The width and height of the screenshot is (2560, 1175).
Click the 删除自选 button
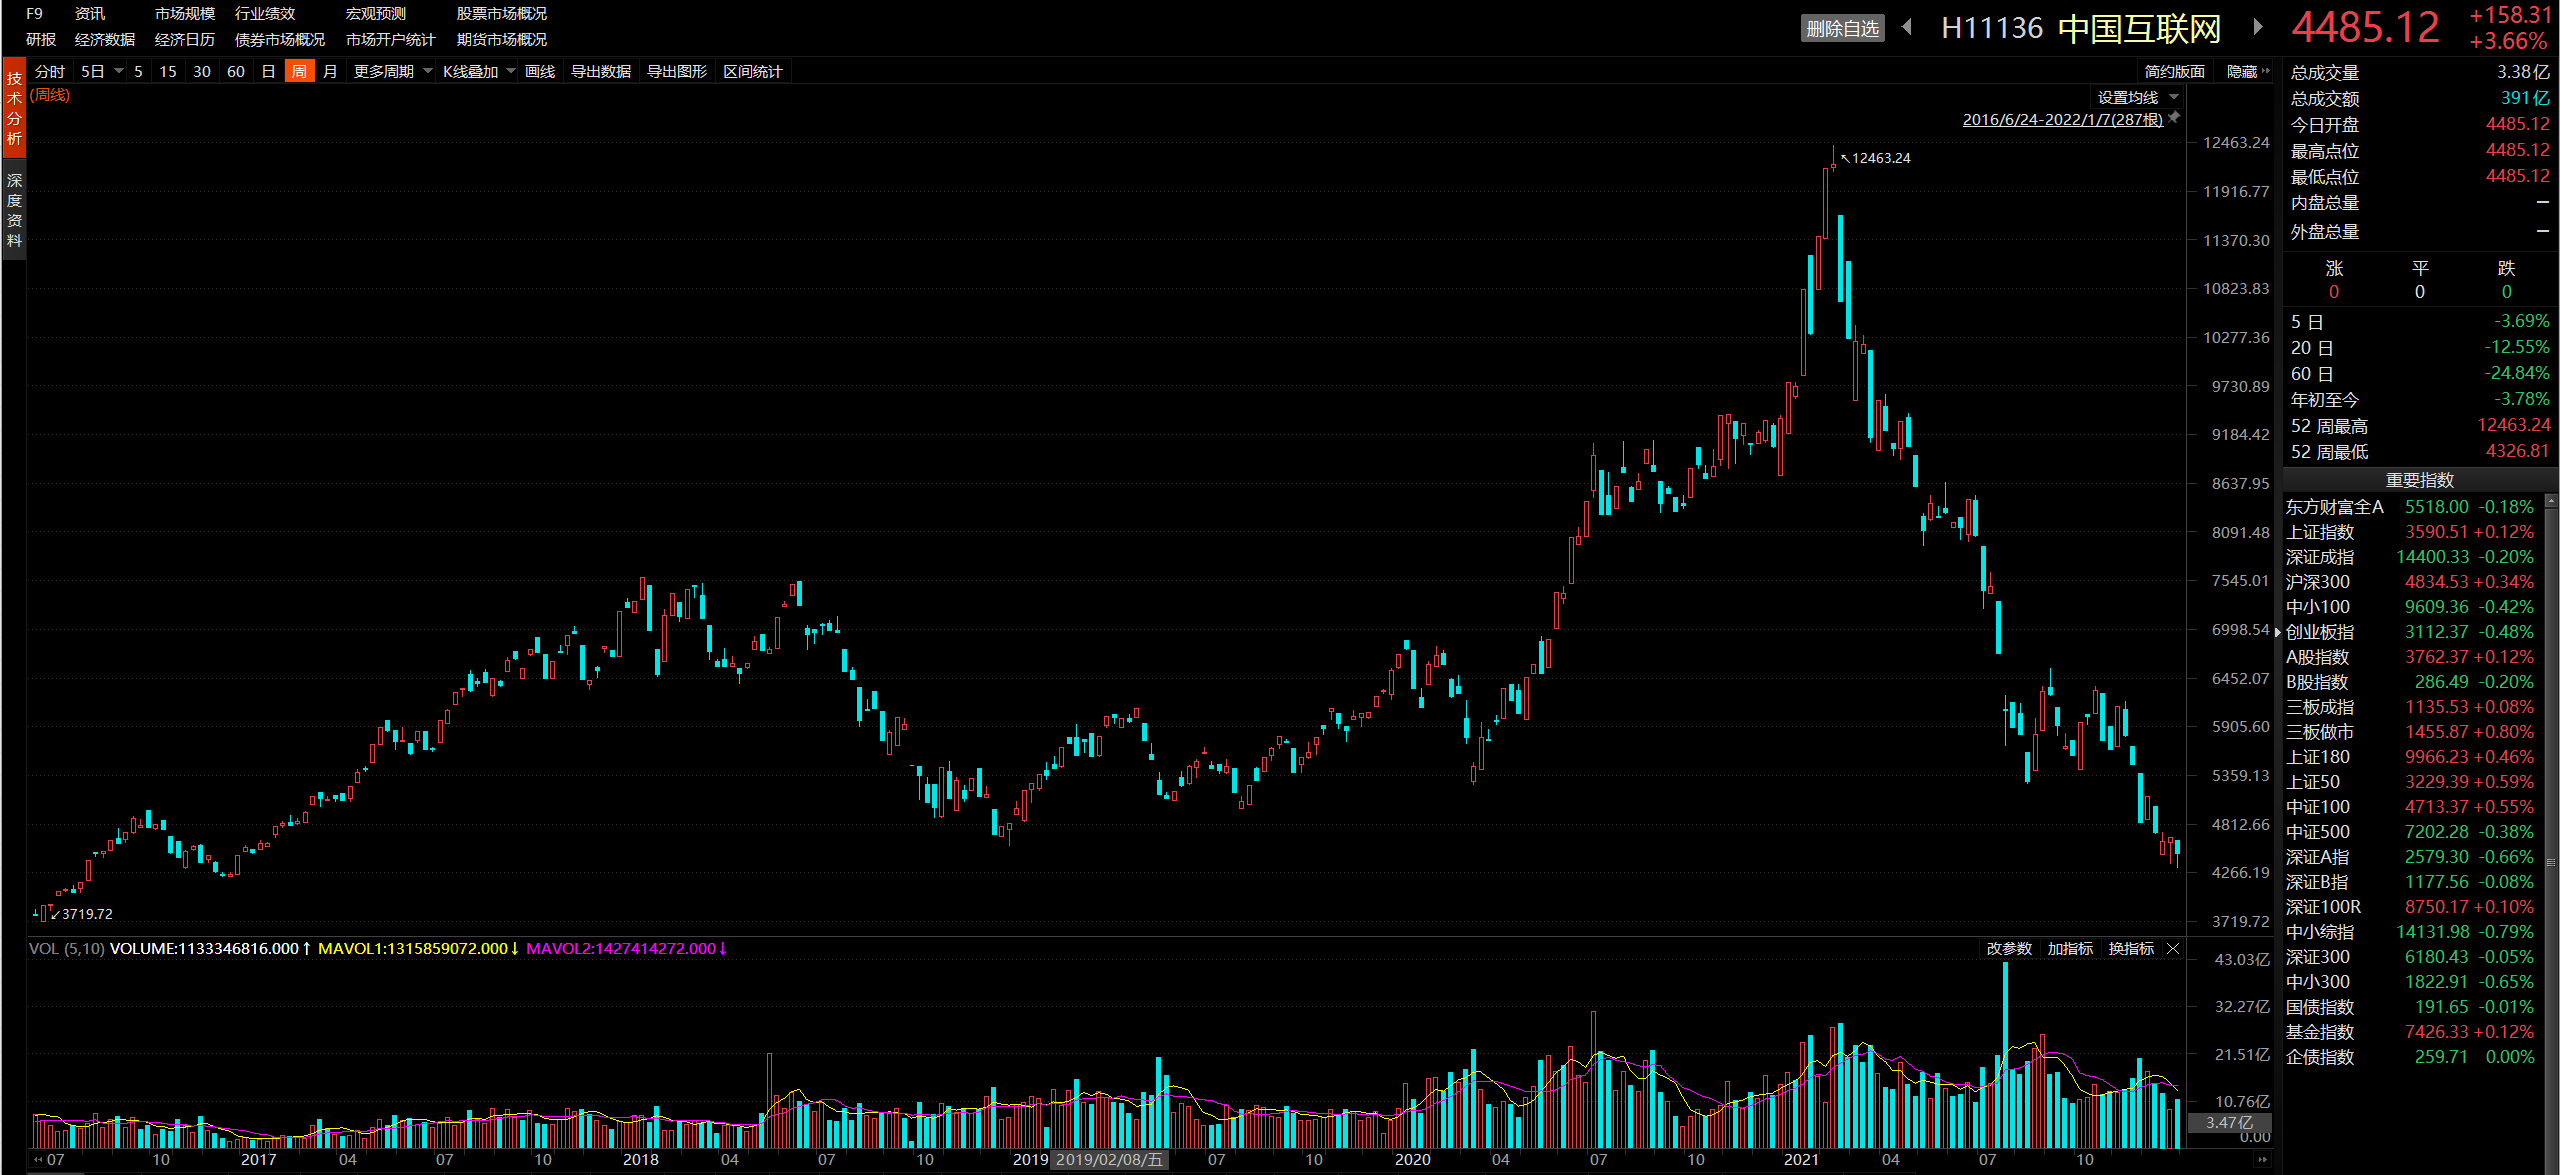1842,29
